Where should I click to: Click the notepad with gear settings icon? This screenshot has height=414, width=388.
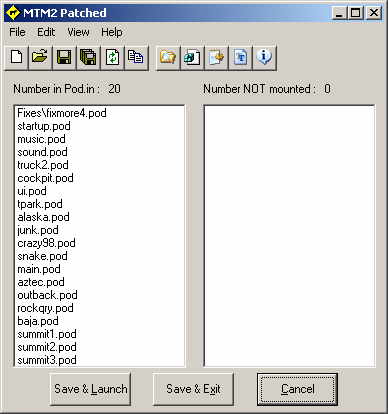[x=216, y=58]
